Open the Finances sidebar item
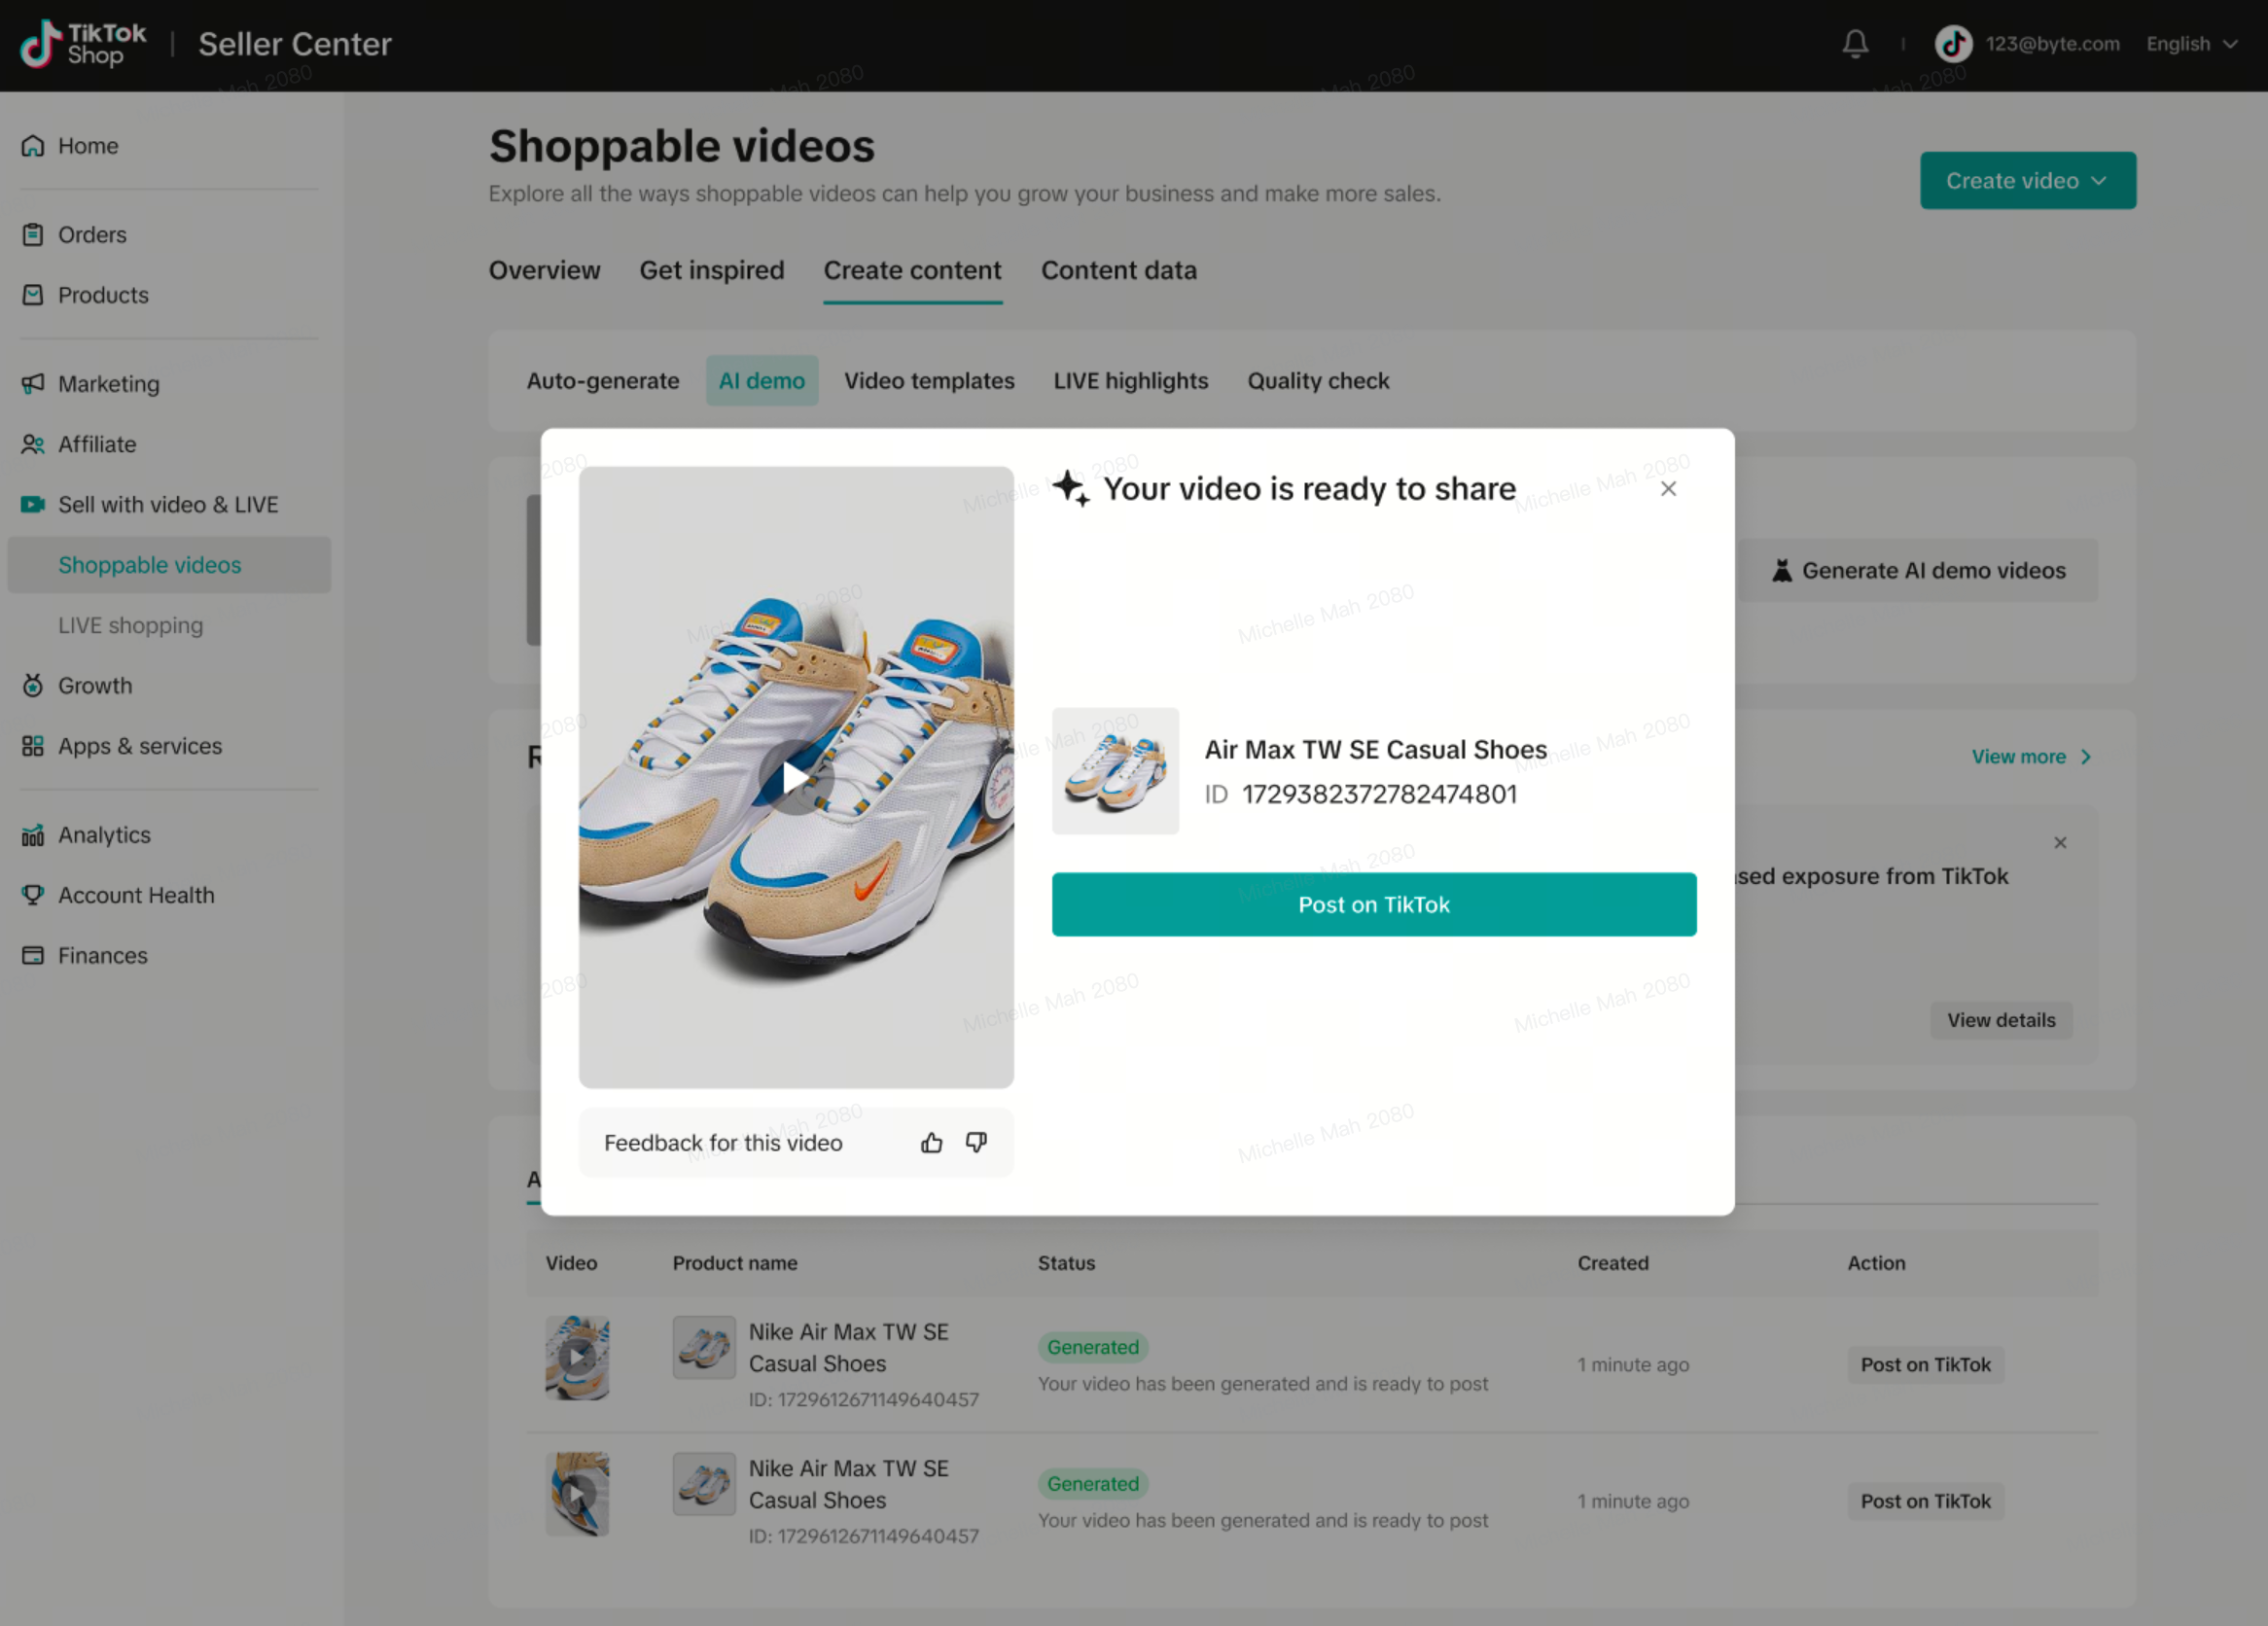 102,955
